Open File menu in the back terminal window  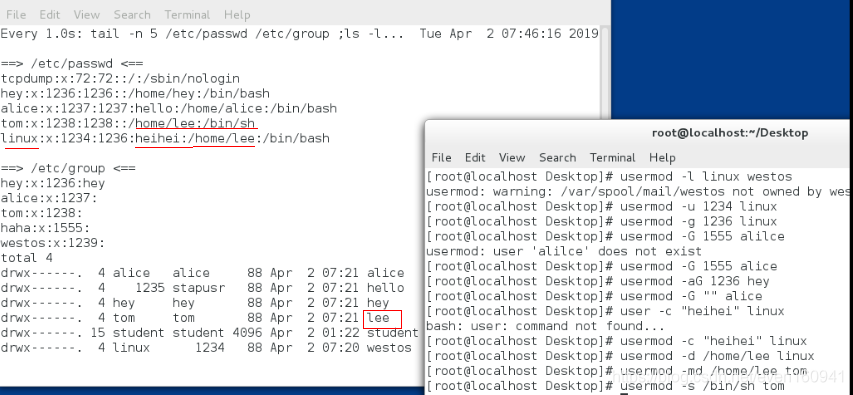pyautogui.click(x=16, y=15)
